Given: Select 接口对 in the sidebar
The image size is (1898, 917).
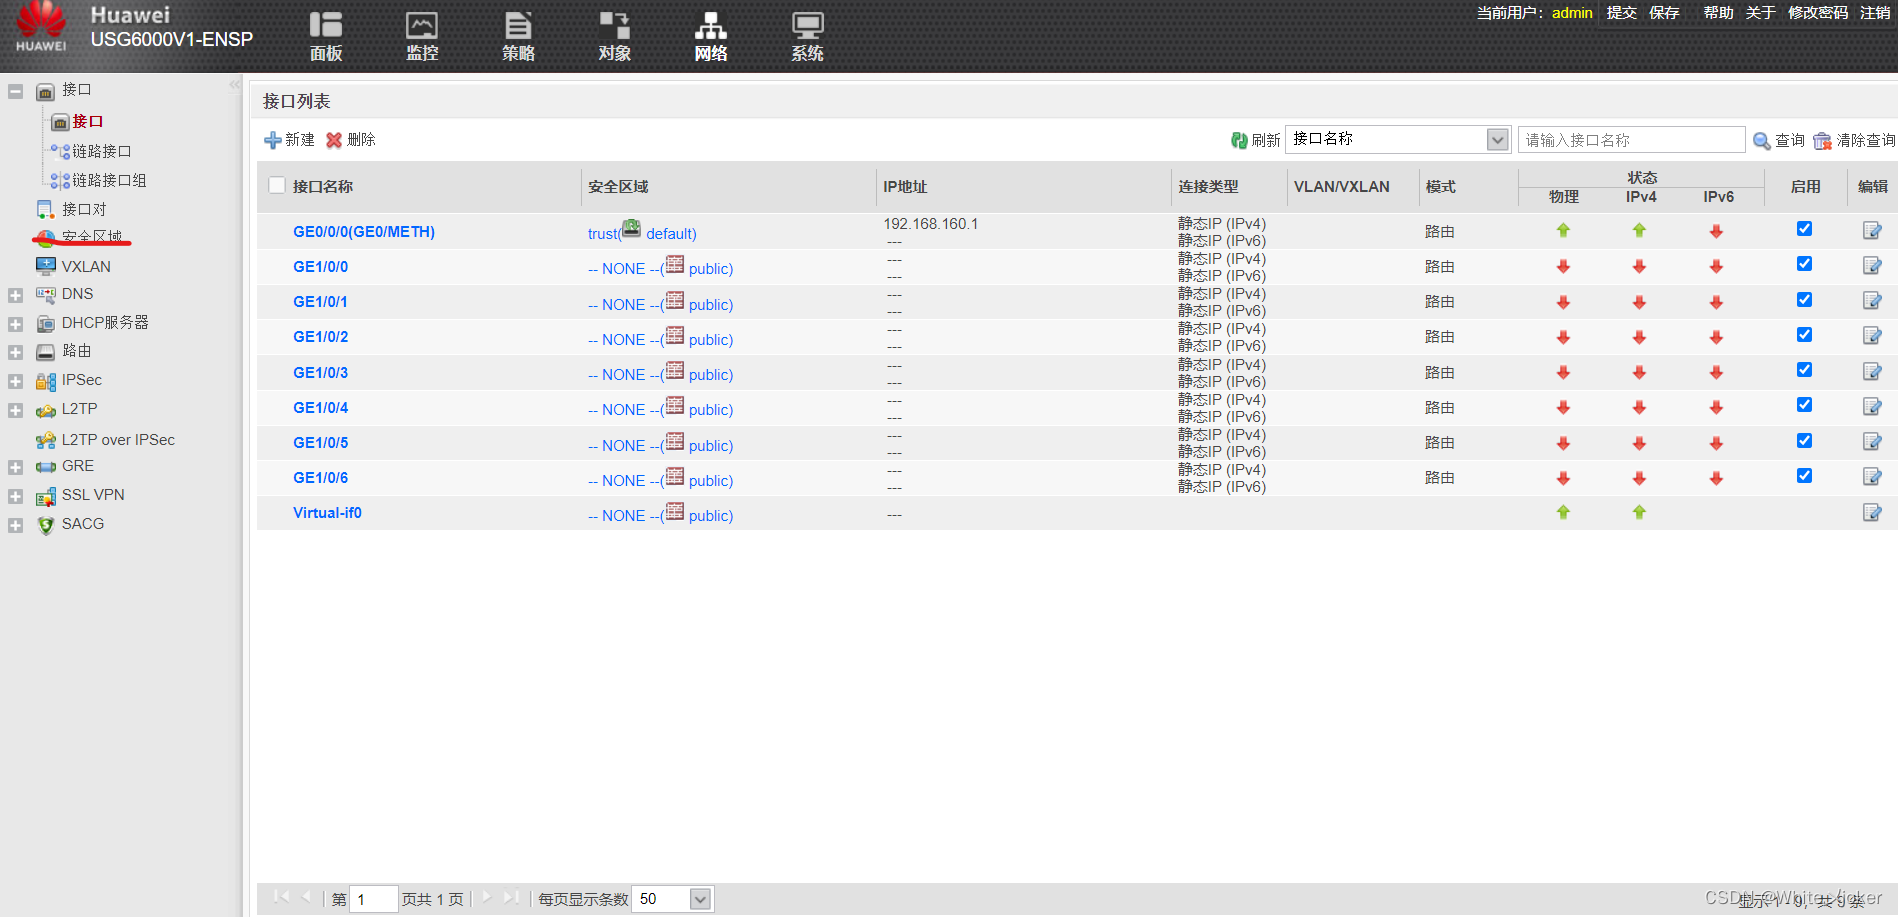Looking at the screenshot, I should (x=84, y=209).
